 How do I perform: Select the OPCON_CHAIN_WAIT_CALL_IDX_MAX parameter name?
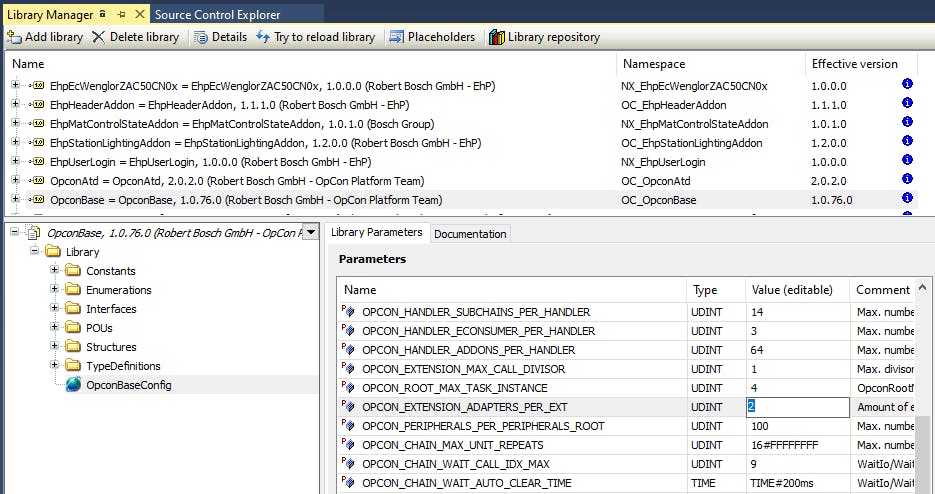point(456,464)
